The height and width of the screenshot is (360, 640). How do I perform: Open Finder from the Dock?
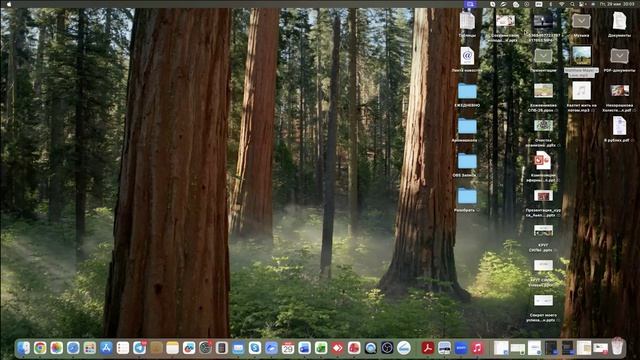pyautogui.click(x=23, y=348)
